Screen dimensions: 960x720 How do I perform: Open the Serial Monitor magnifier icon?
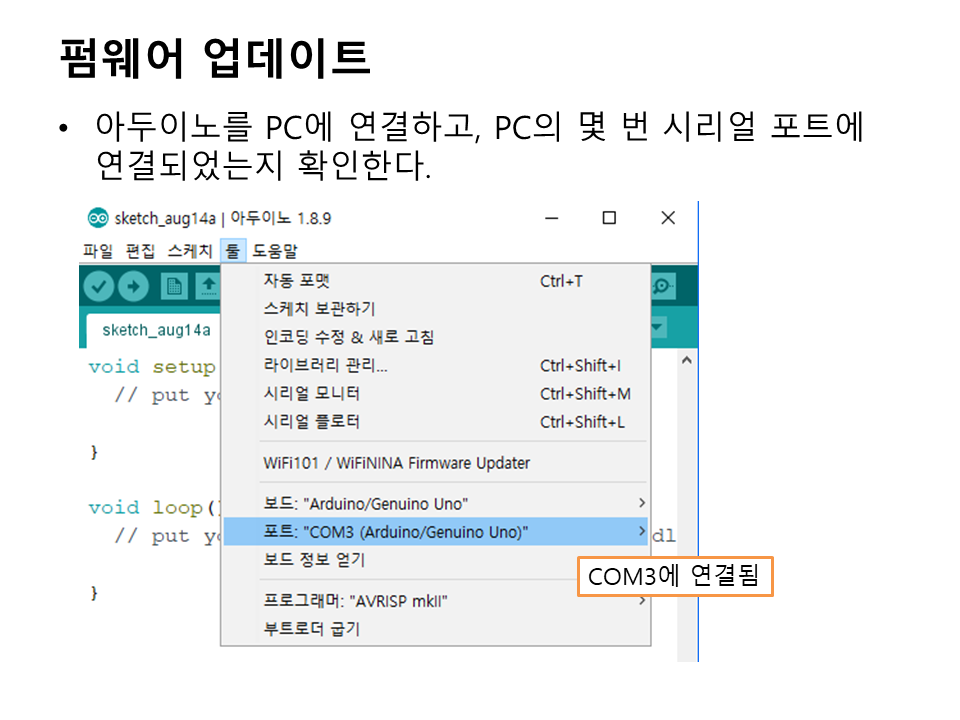(x=662, y=286)
